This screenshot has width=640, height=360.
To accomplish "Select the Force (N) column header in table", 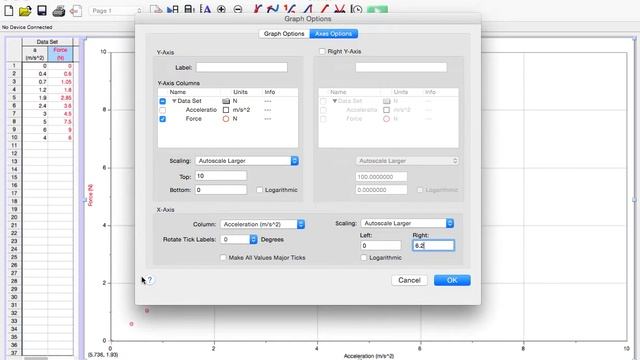I will [x=60, y=54].
